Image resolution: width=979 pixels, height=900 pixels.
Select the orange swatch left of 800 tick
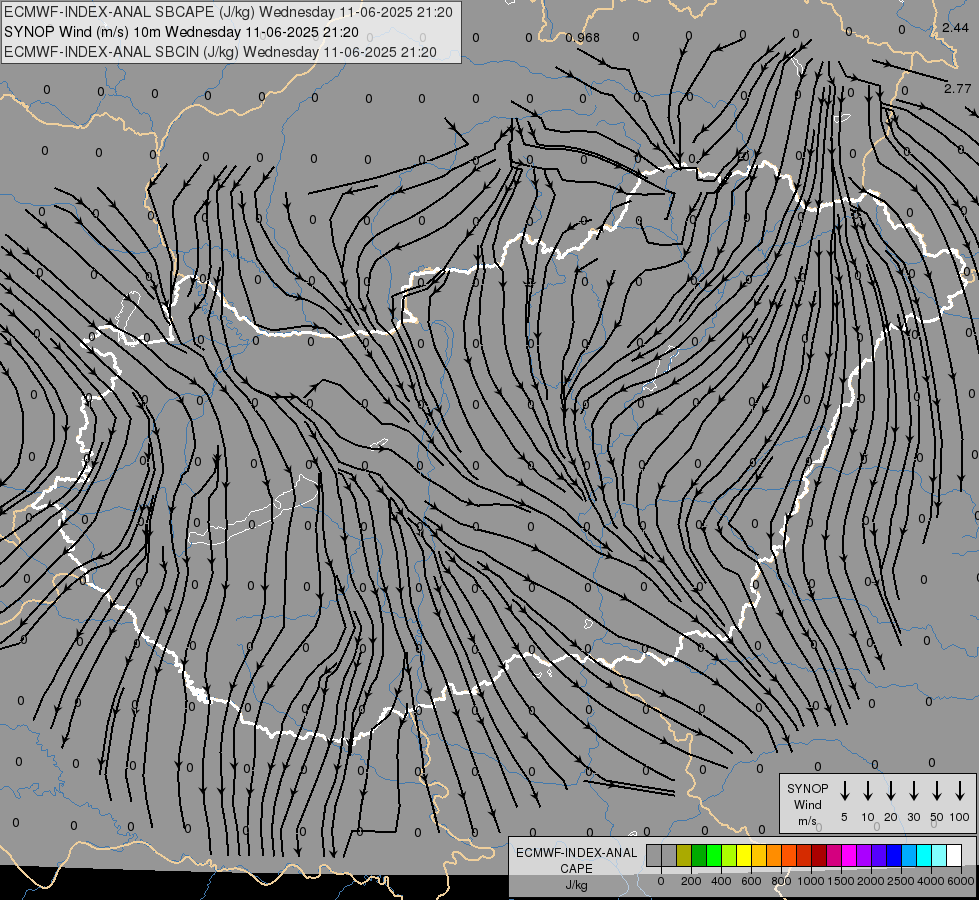[x=774, y=855]
